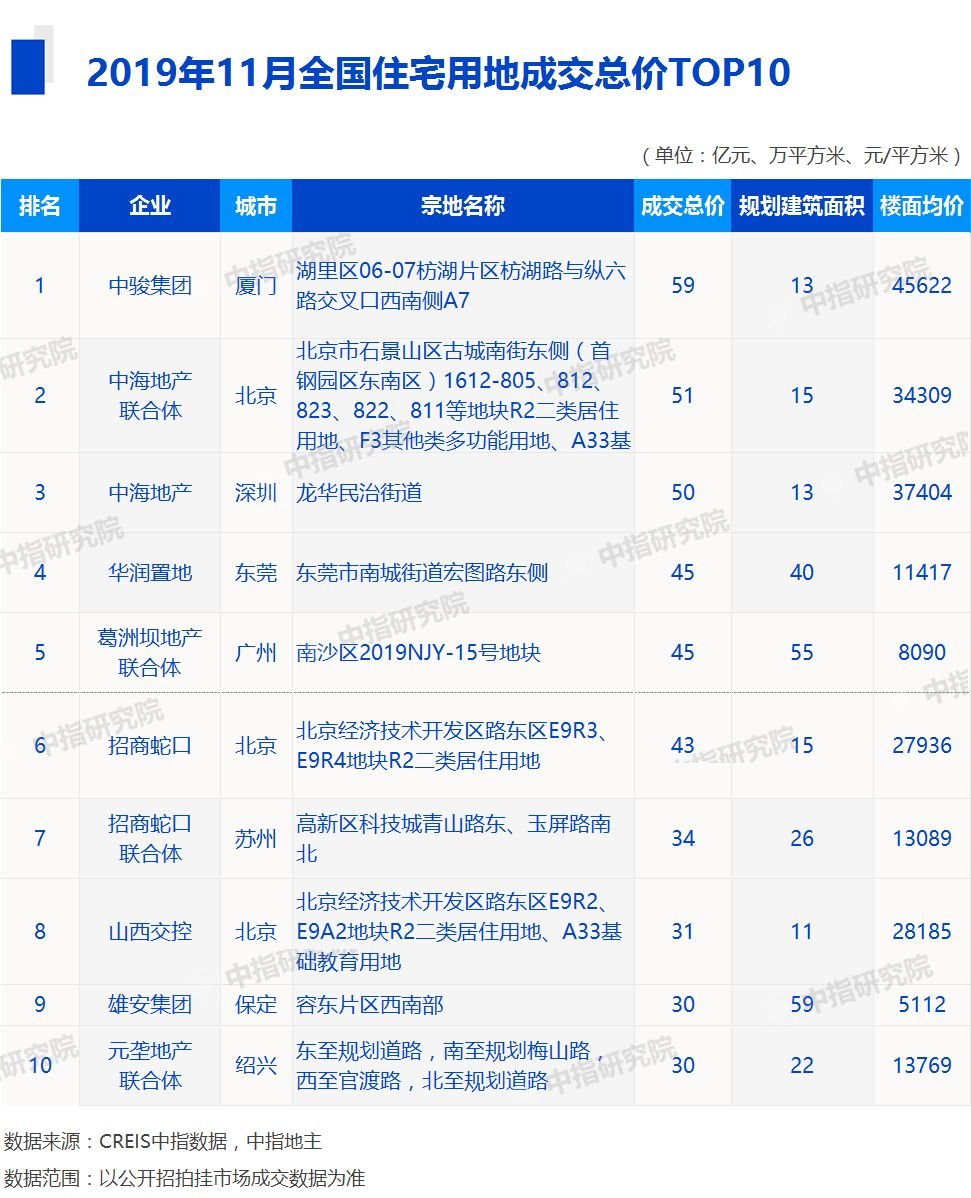
Task: Click company cell 招商蛇口联合体
Action: [150, 838]
